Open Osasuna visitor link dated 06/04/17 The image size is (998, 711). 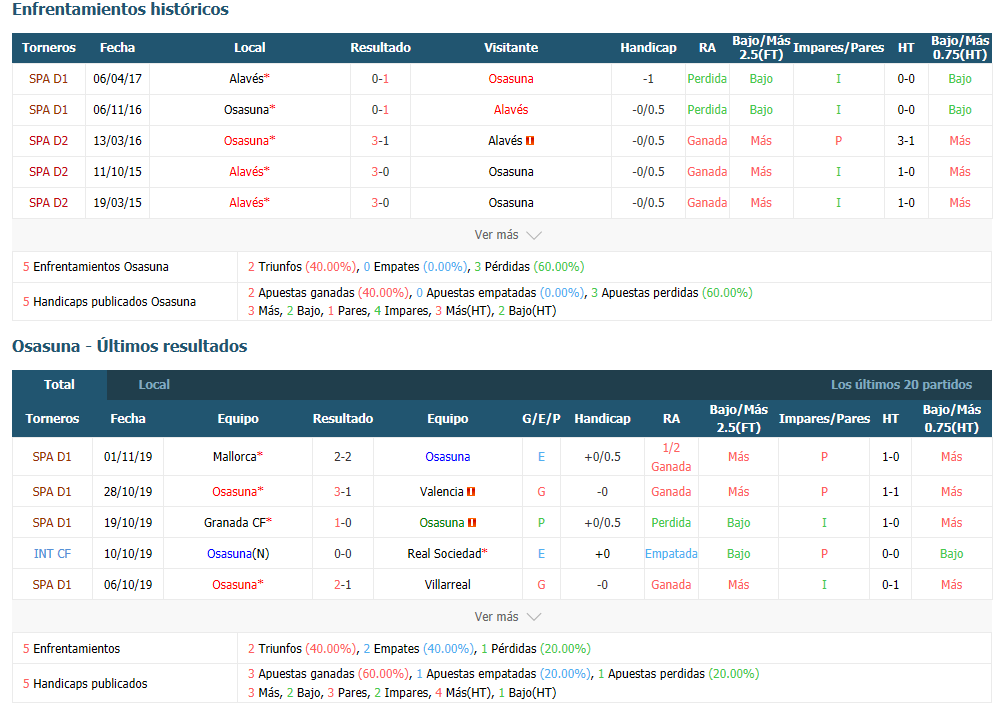[x=511, y=79]
